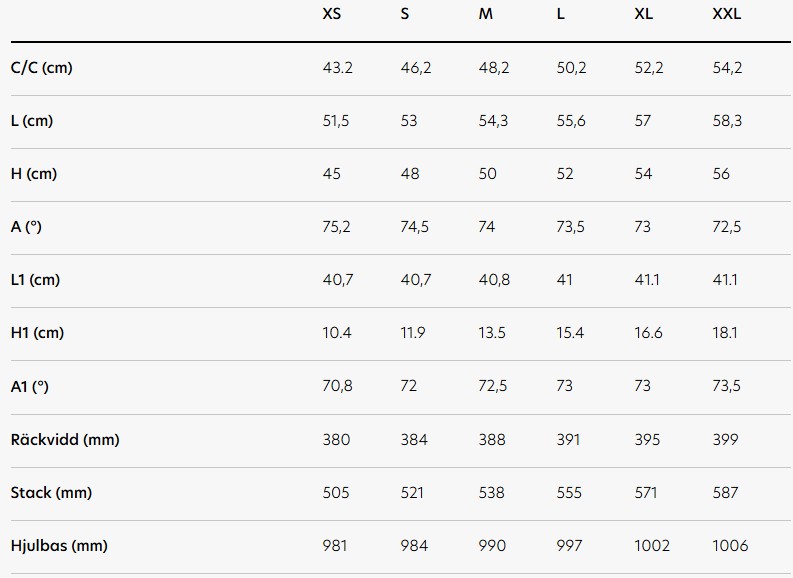Select the A1 (°) row label
Viewport: 793px width, 578px height.
(29, 386)
